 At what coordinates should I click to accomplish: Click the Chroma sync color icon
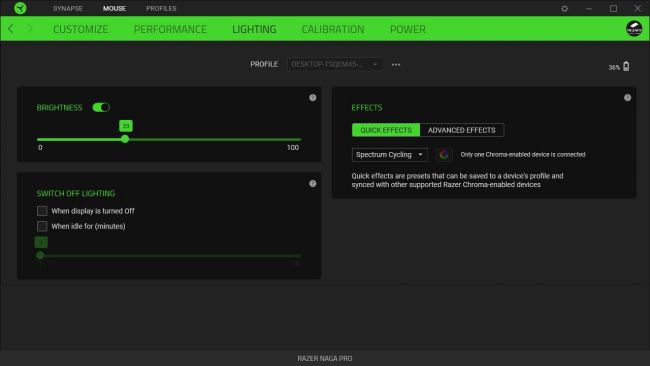click(x=444, y=155)
